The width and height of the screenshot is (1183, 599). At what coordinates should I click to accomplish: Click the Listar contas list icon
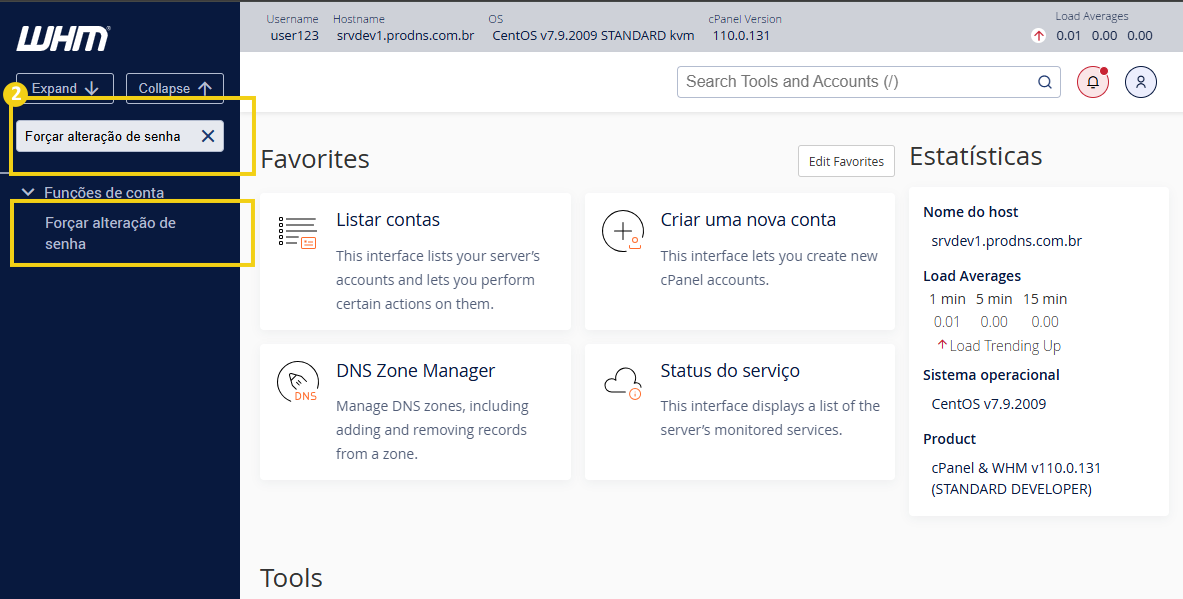(x=297, y=232)
